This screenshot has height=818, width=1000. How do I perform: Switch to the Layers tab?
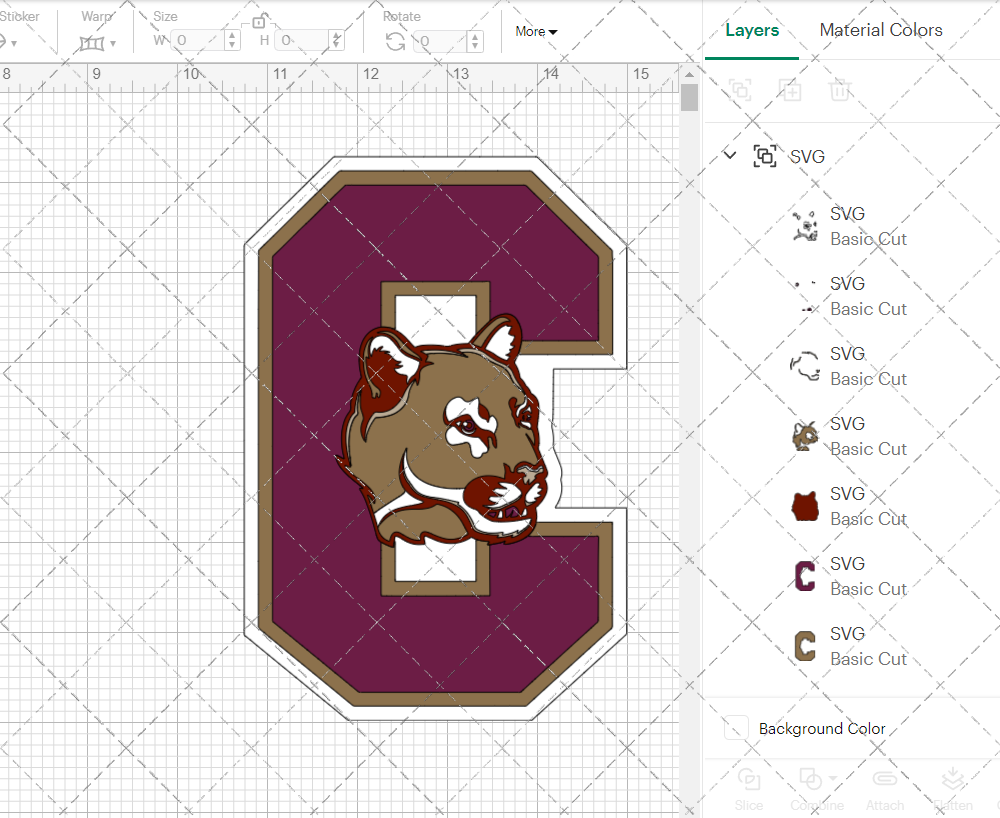coord(752,30)
